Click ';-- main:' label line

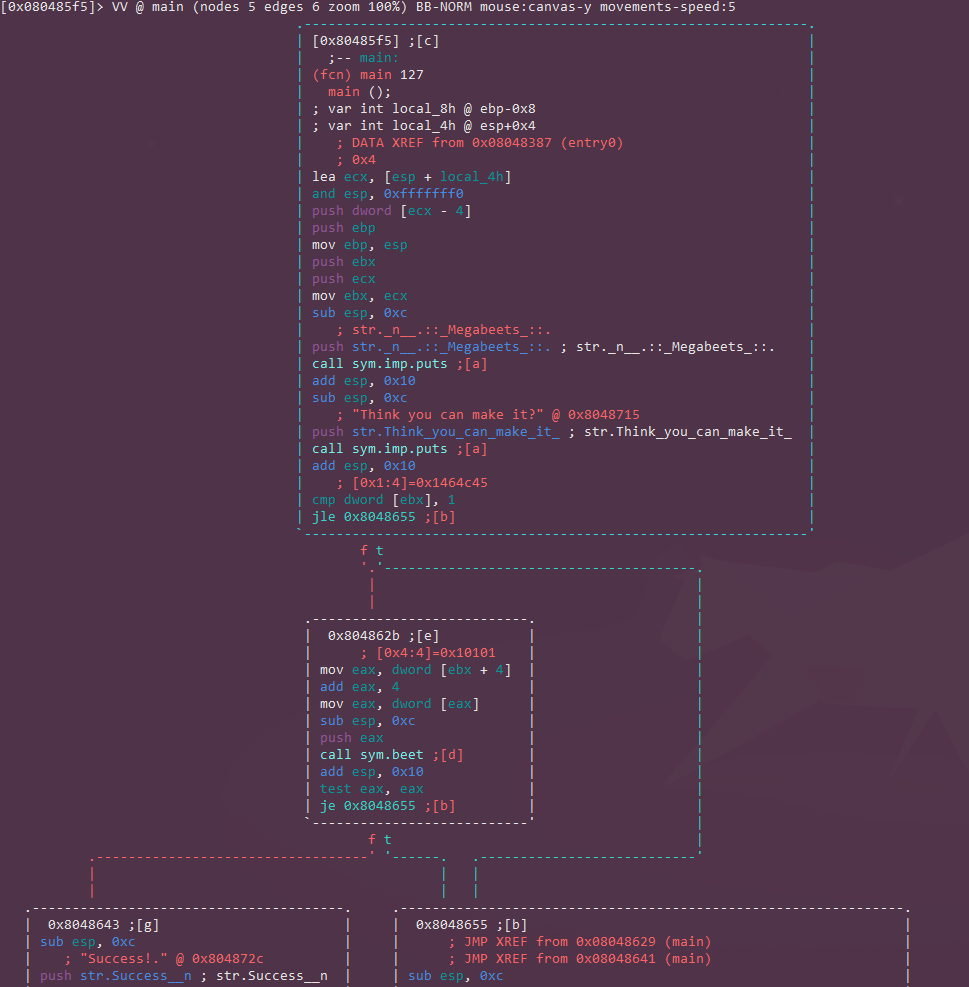point(363,58)
